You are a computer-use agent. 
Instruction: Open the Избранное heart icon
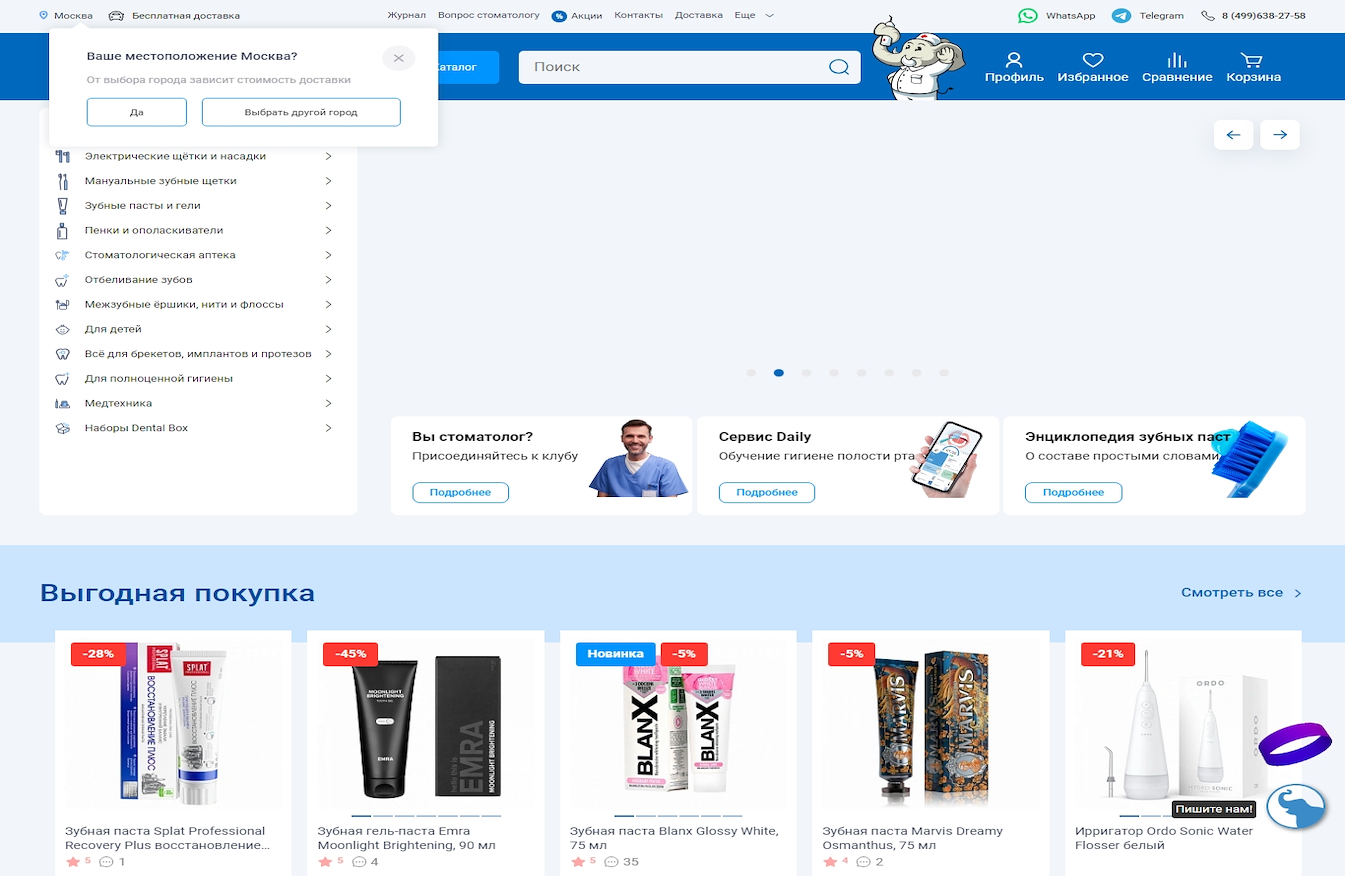tap(1093, 60)
